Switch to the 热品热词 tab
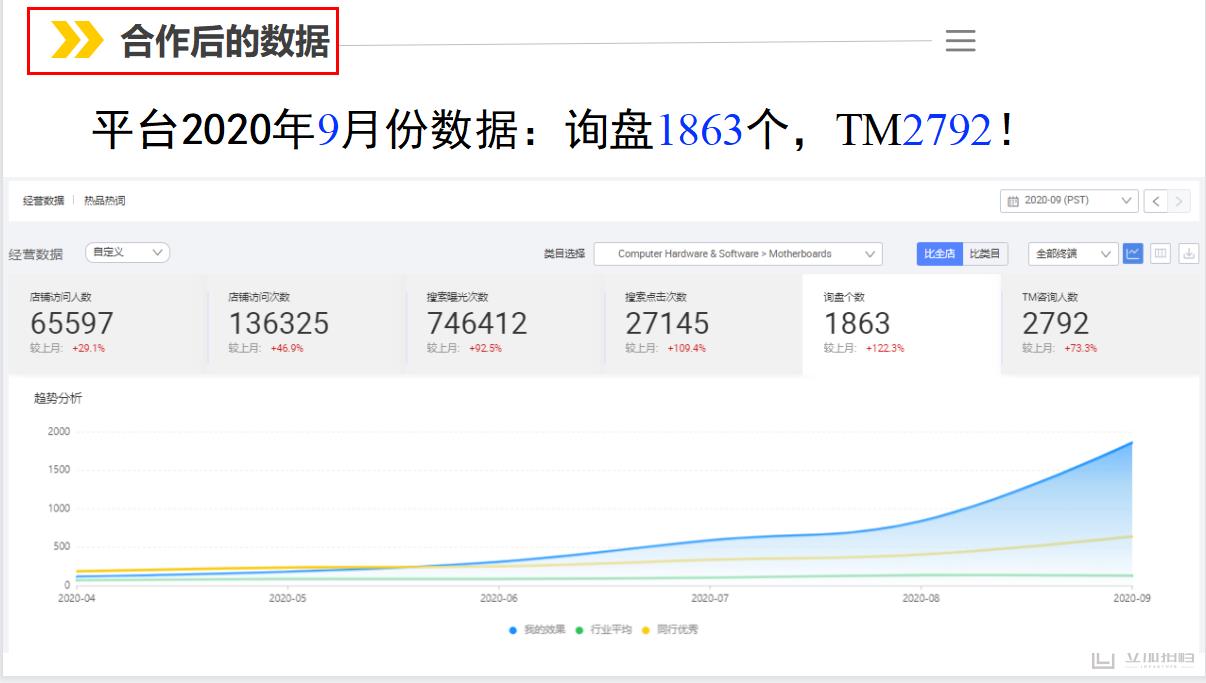 [x=105, y=201]
